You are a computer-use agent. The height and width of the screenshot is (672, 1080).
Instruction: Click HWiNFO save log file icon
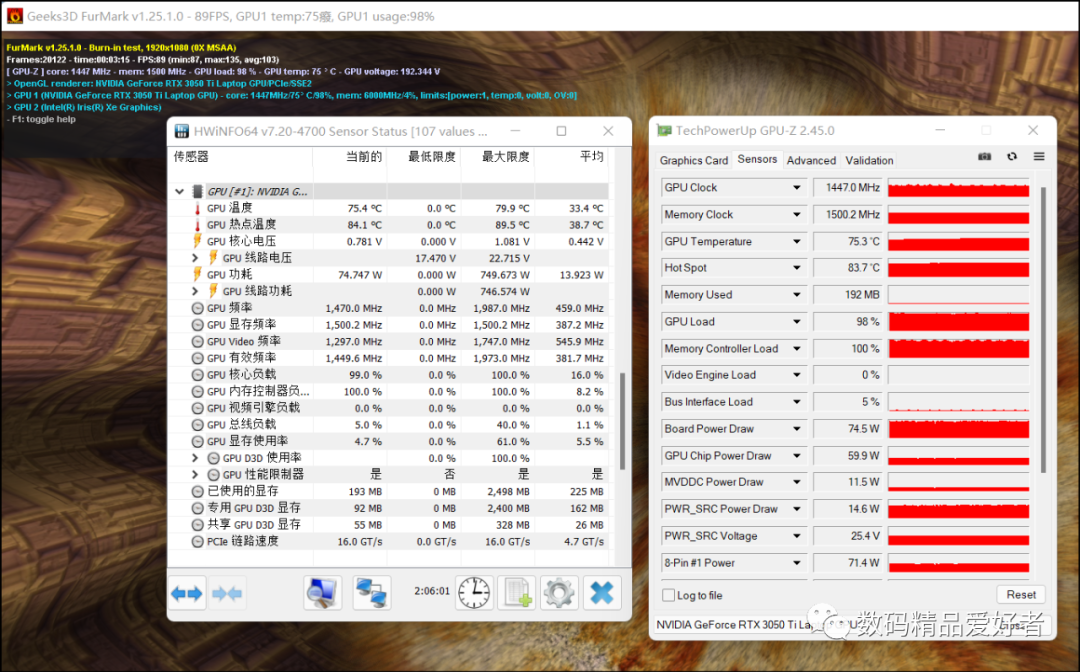click(517, 593)
